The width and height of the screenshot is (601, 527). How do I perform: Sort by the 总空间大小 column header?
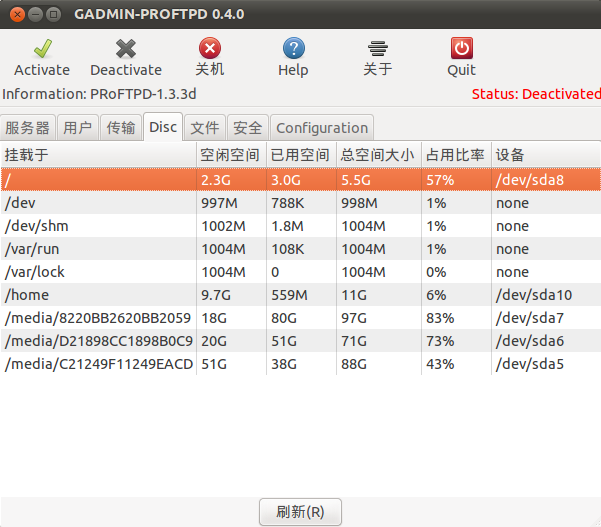379,155
